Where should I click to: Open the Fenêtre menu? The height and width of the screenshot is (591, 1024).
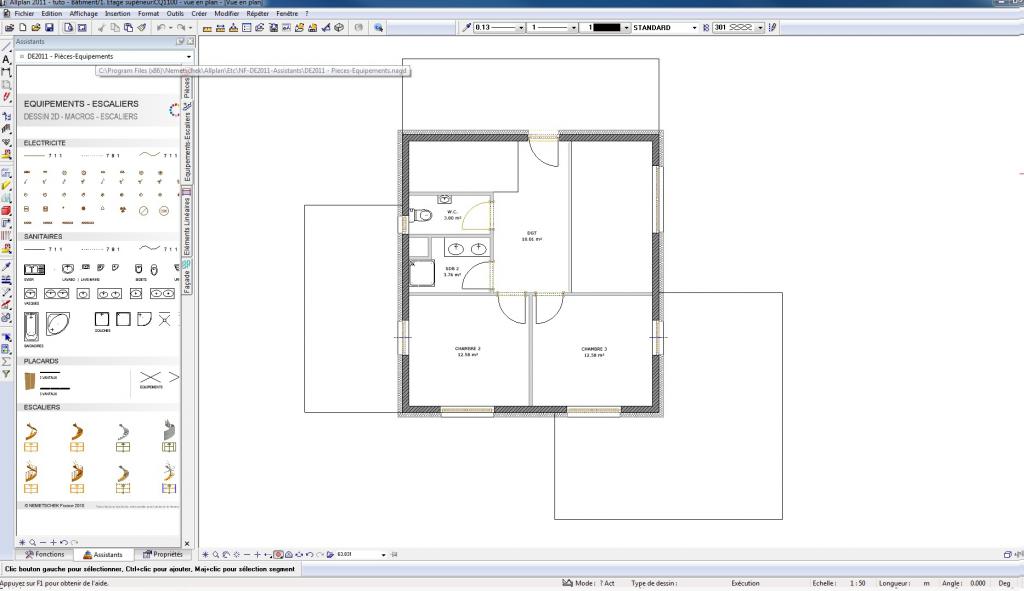coord(287,14)
